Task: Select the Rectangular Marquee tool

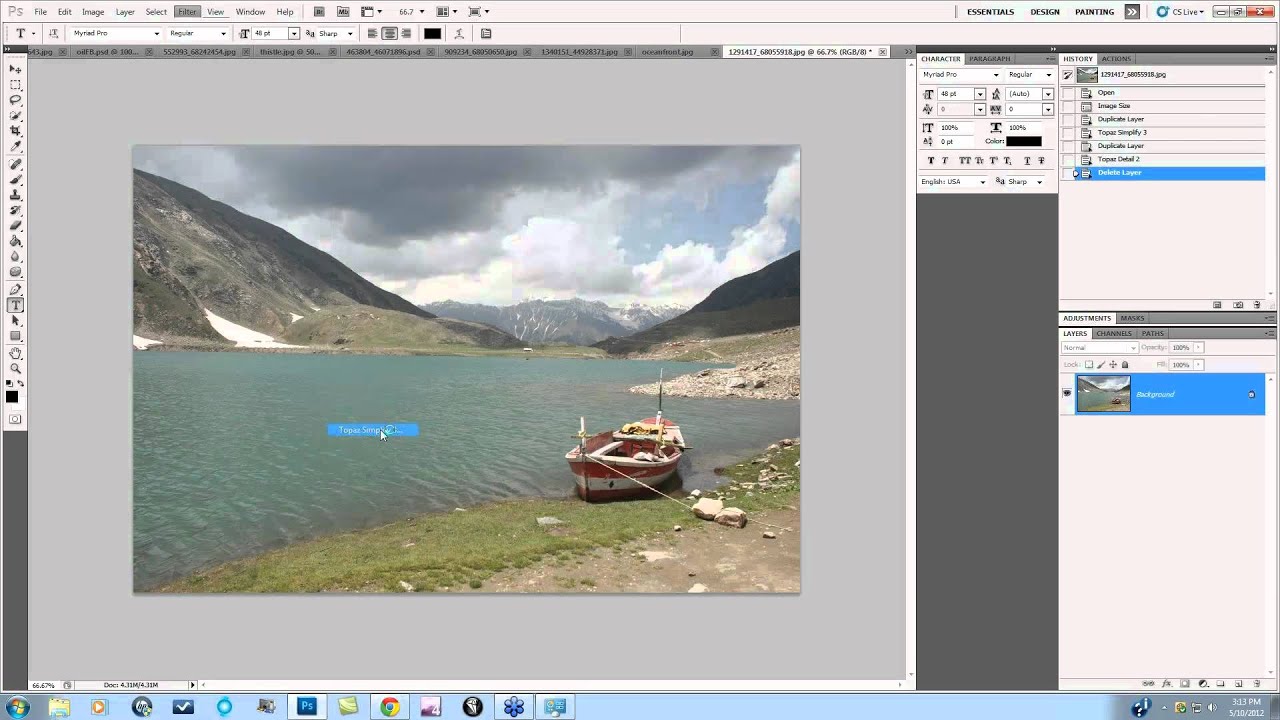Action: [15, 84]
